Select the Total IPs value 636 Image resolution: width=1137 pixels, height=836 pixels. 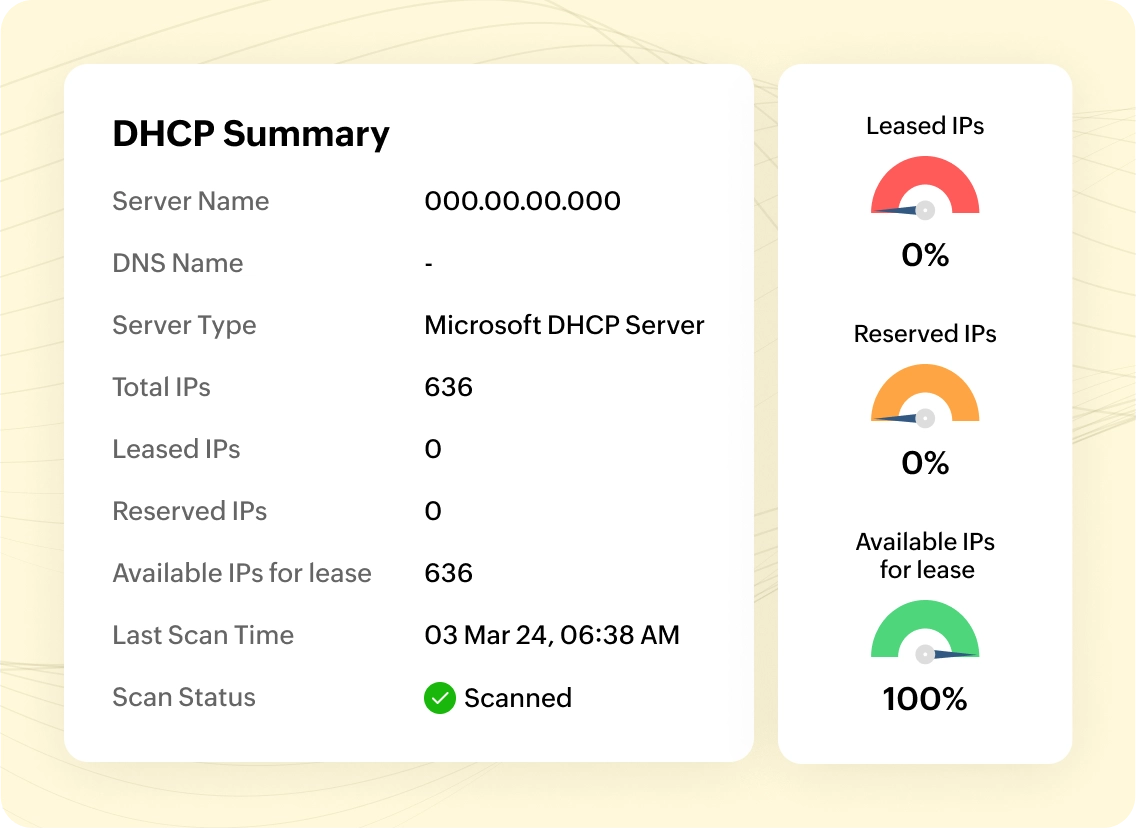pos(447,387)
